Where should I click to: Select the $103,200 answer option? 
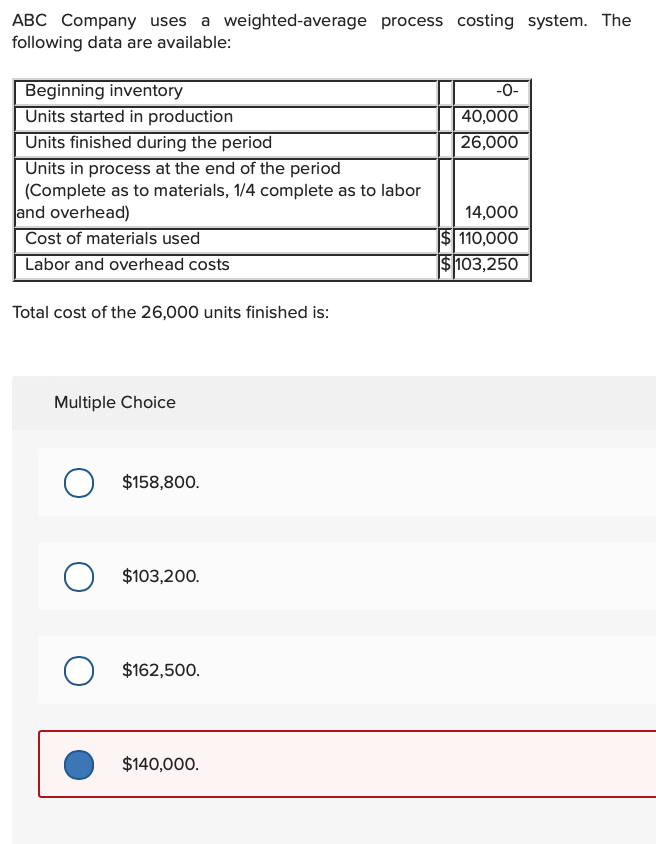(x=79, y=576)
